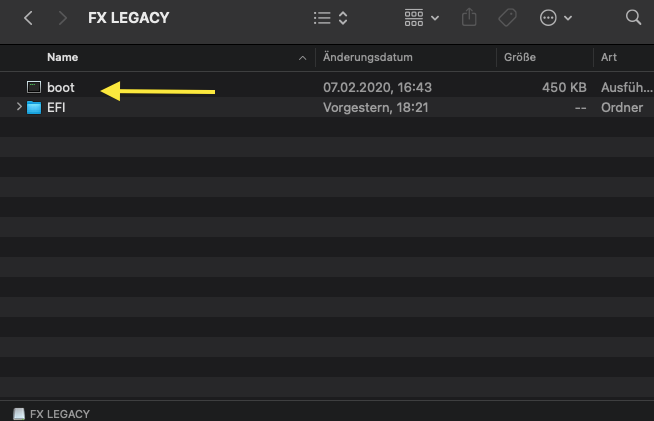Open the list view options switcher
Screen dimensions: 654x421
330,18
